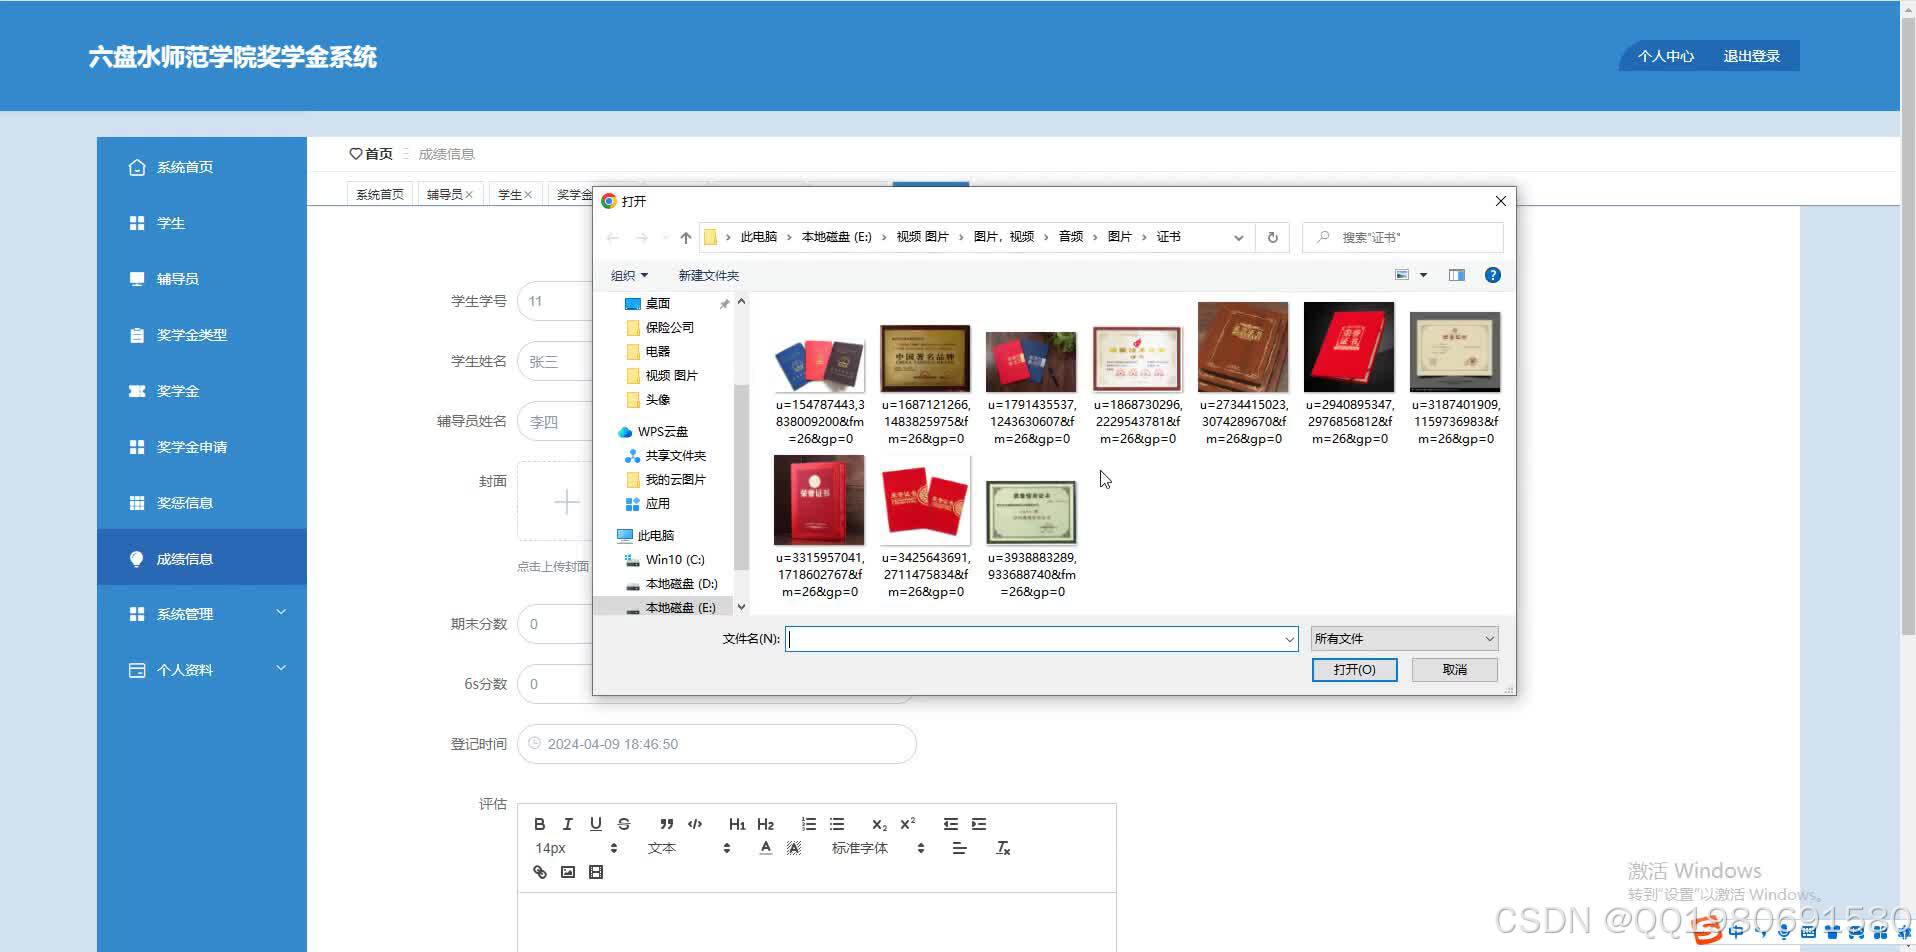Image resolution: width=1916 pixels, height=952 pixels.
Task: Open 学生 in the sidebar
Action: pos(202,223)
